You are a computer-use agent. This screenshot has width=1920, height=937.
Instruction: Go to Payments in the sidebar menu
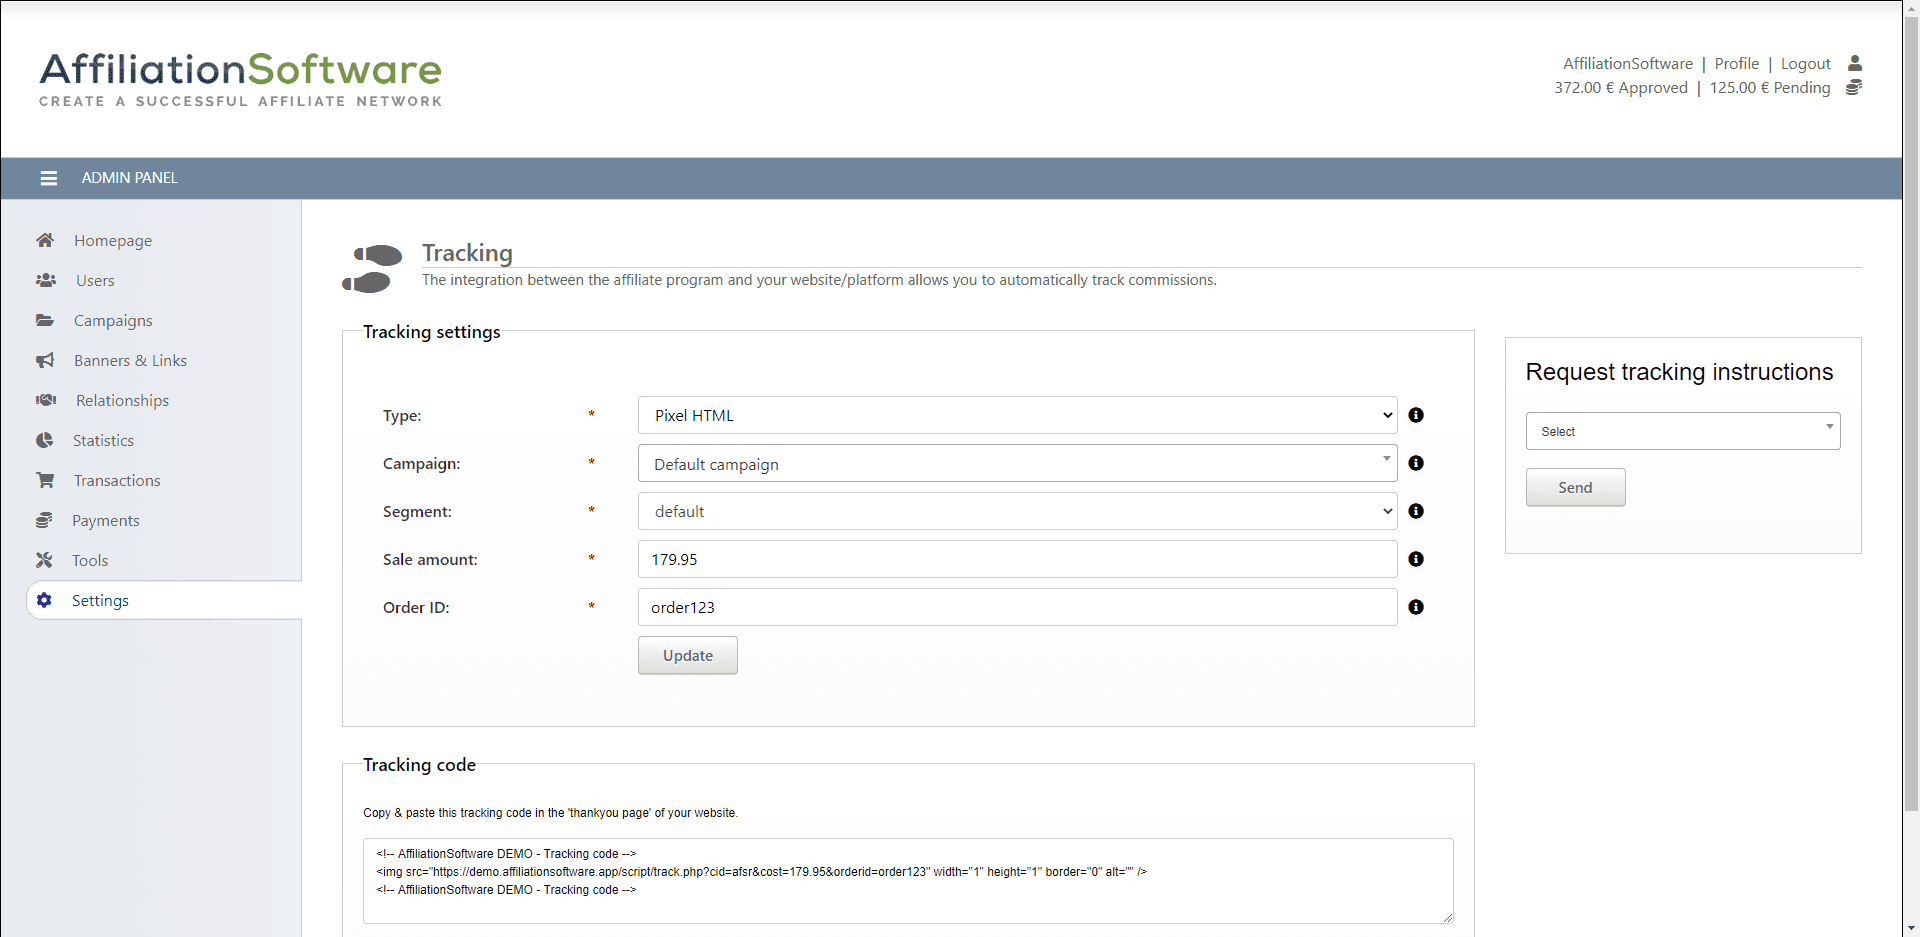tap(105, 520)
